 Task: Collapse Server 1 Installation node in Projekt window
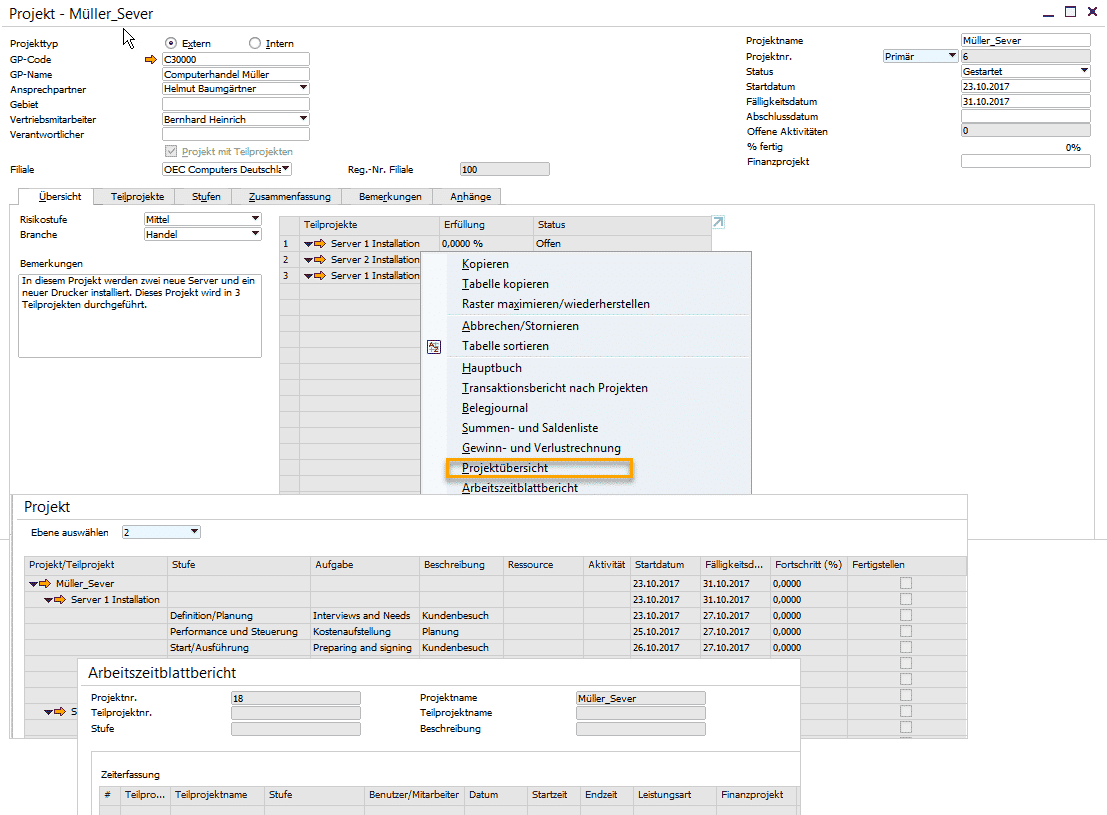[48, 600]
